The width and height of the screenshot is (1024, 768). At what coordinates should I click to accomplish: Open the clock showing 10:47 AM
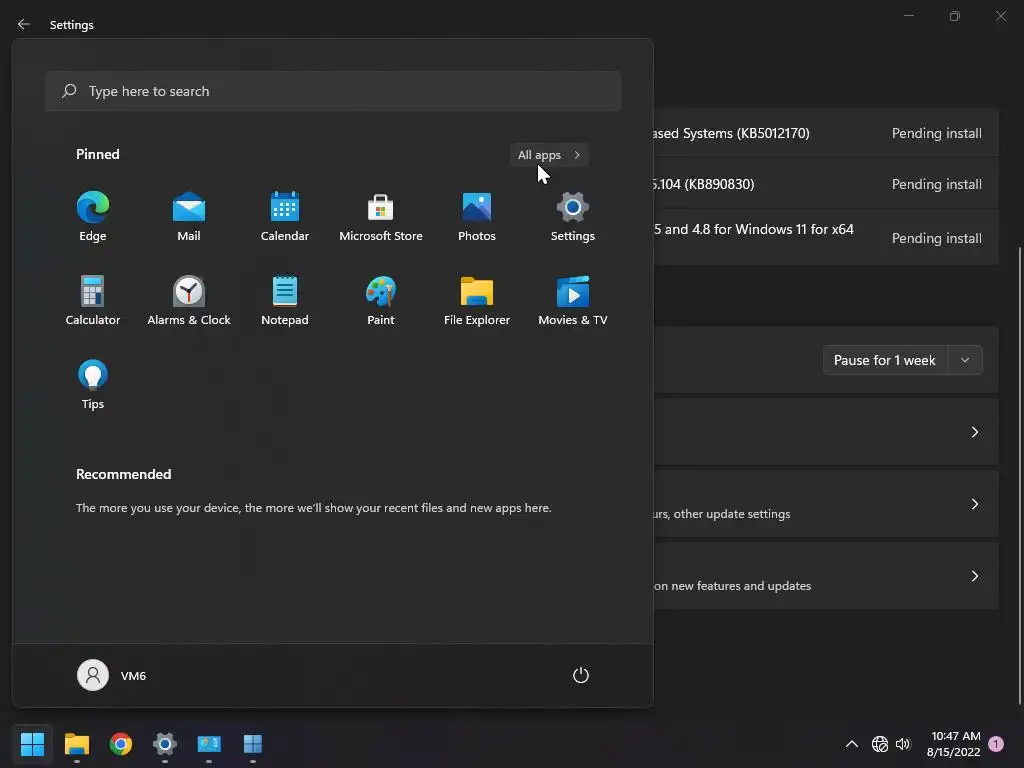point(953,744)
